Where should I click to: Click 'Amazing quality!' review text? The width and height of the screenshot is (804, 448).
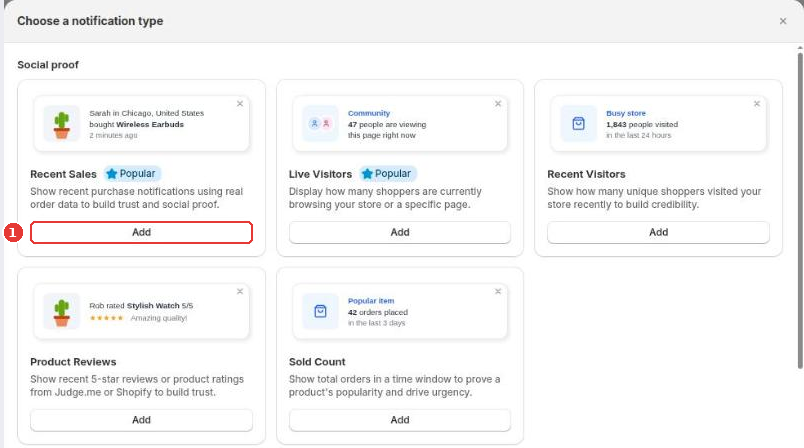(x=158, y=318)
